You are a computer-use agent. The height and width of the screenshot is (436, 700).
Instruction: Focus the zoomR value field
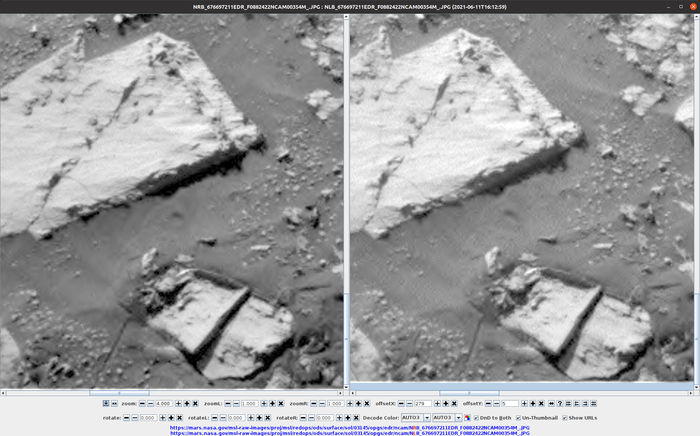[x=335, y=403]
